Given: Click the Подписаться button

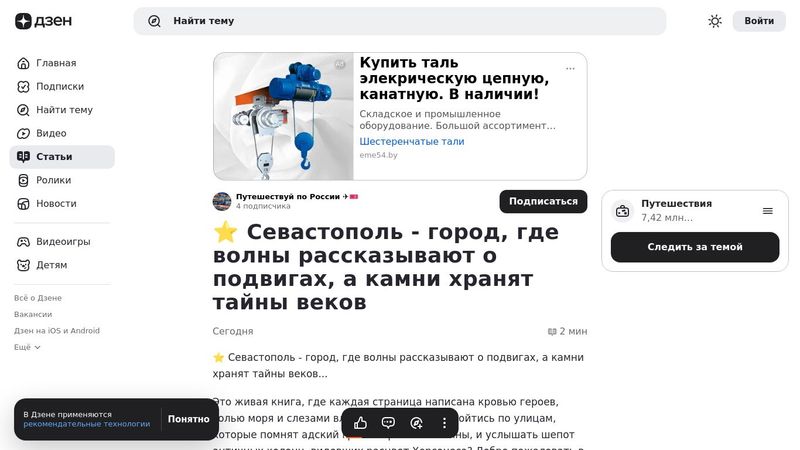Looking at the screenshot, I should coord(543,202).
